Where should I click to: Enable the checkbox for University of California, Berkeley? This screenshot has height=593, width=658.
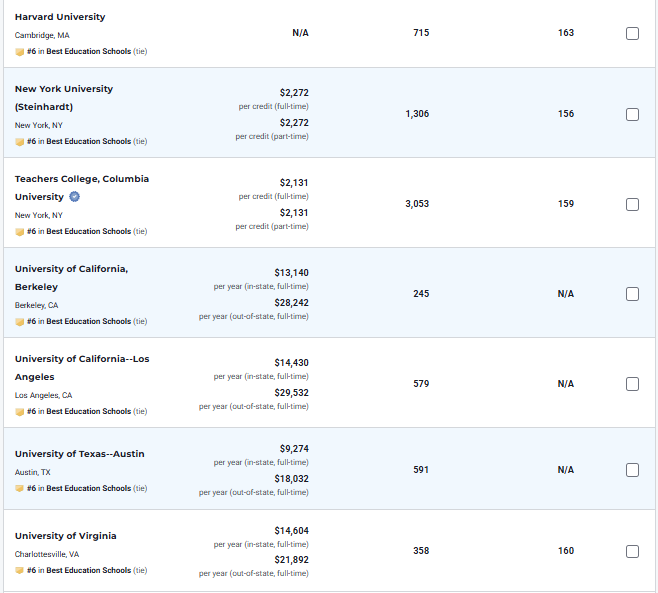pos(632,294)
